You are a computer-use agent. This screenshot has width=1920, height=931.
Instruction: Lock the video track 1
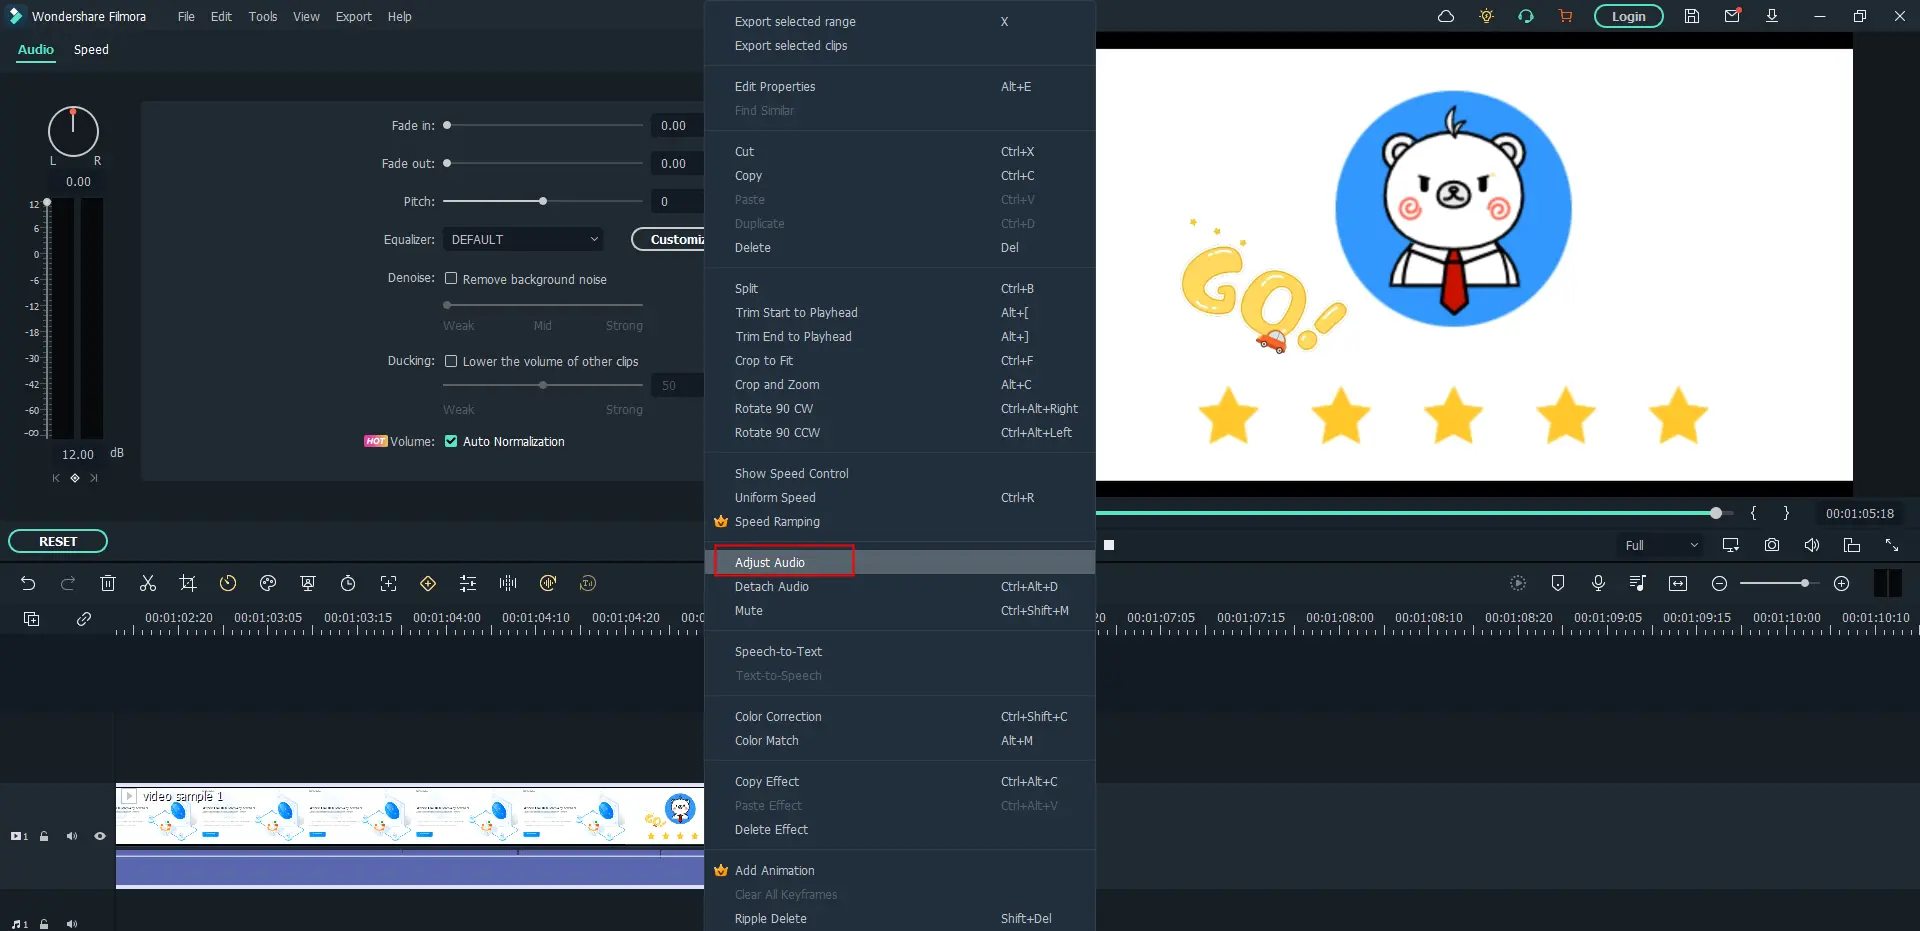point(44,836)
